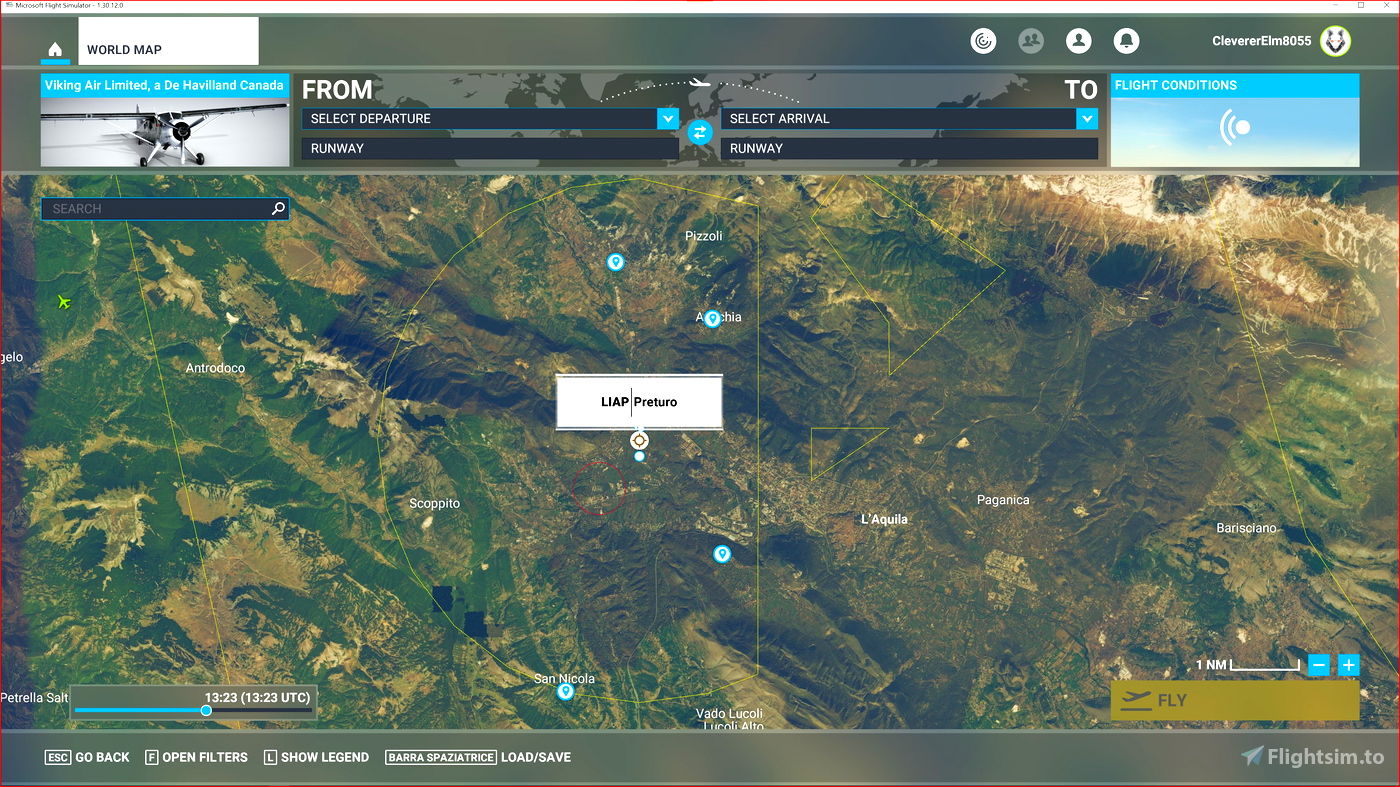Click the LIAP Preturo airport label
This screenshot has height=787, width=1400.
(x=639, y=402)
